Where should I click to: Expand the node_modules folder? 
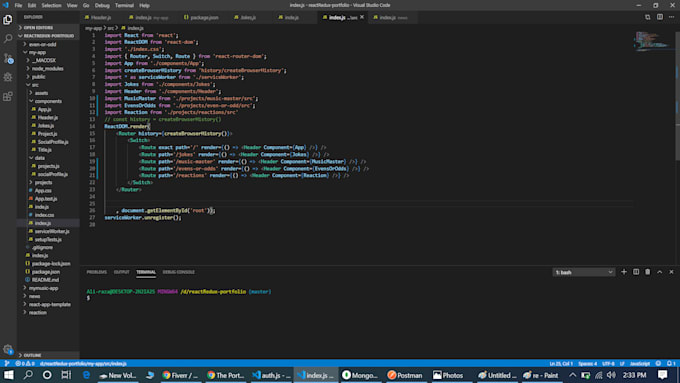pos(47,69)
